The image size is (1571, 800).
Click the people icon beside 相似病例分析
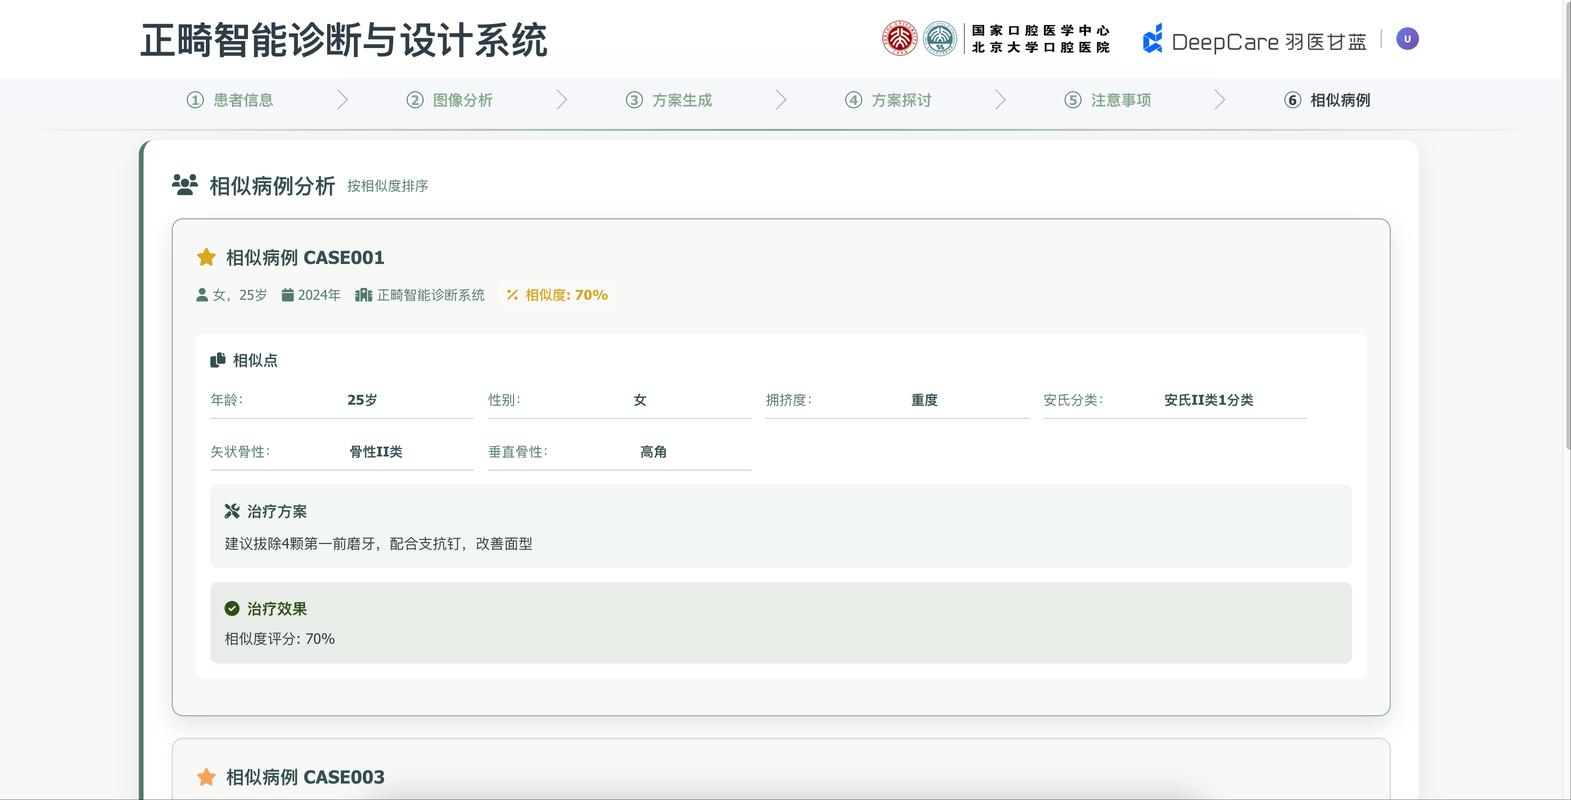click(185, 185)
